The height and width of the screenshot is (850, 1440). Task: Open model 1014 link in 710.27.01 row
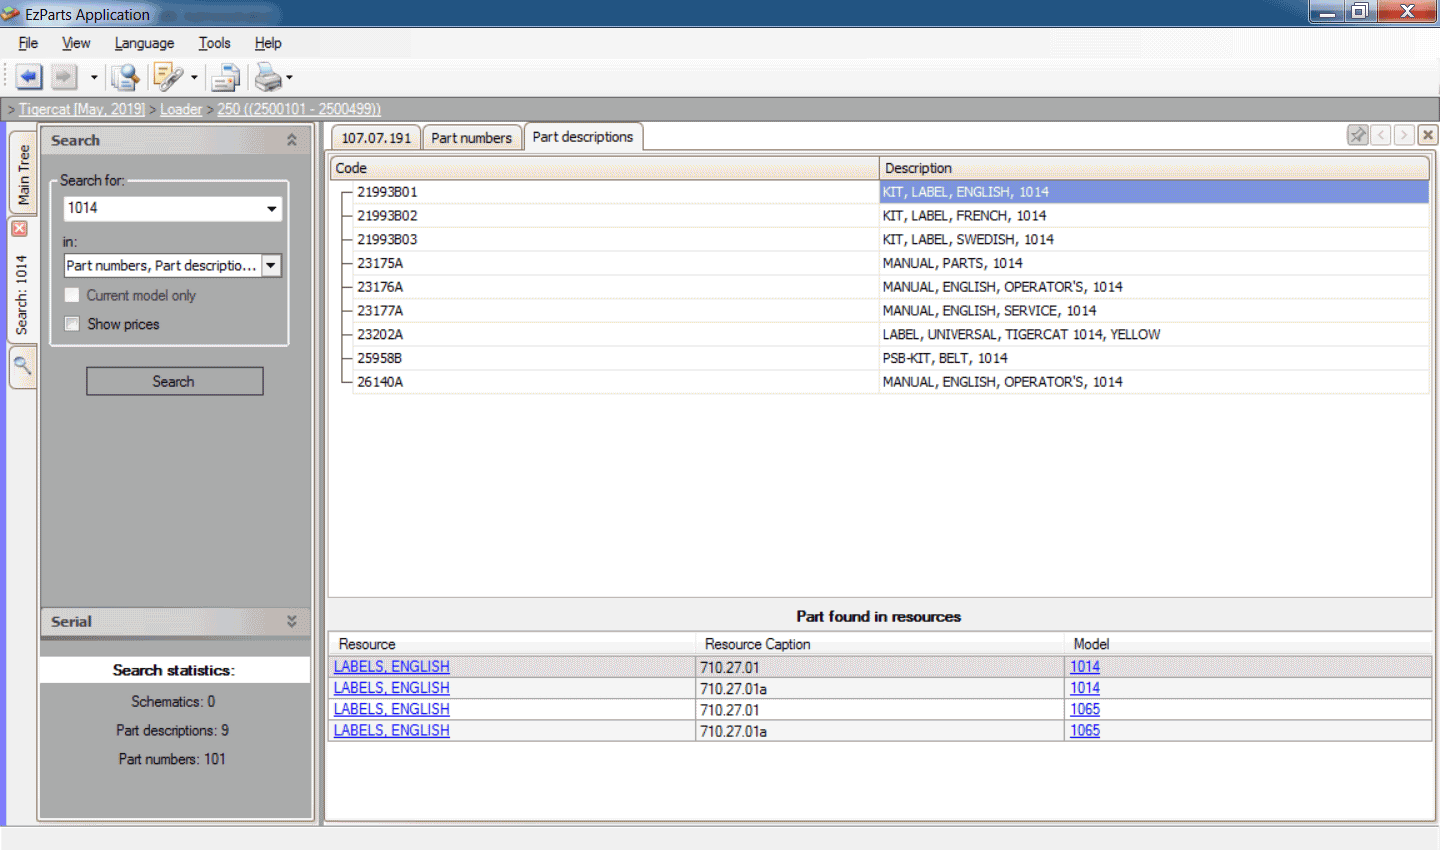click(1085, 667)
